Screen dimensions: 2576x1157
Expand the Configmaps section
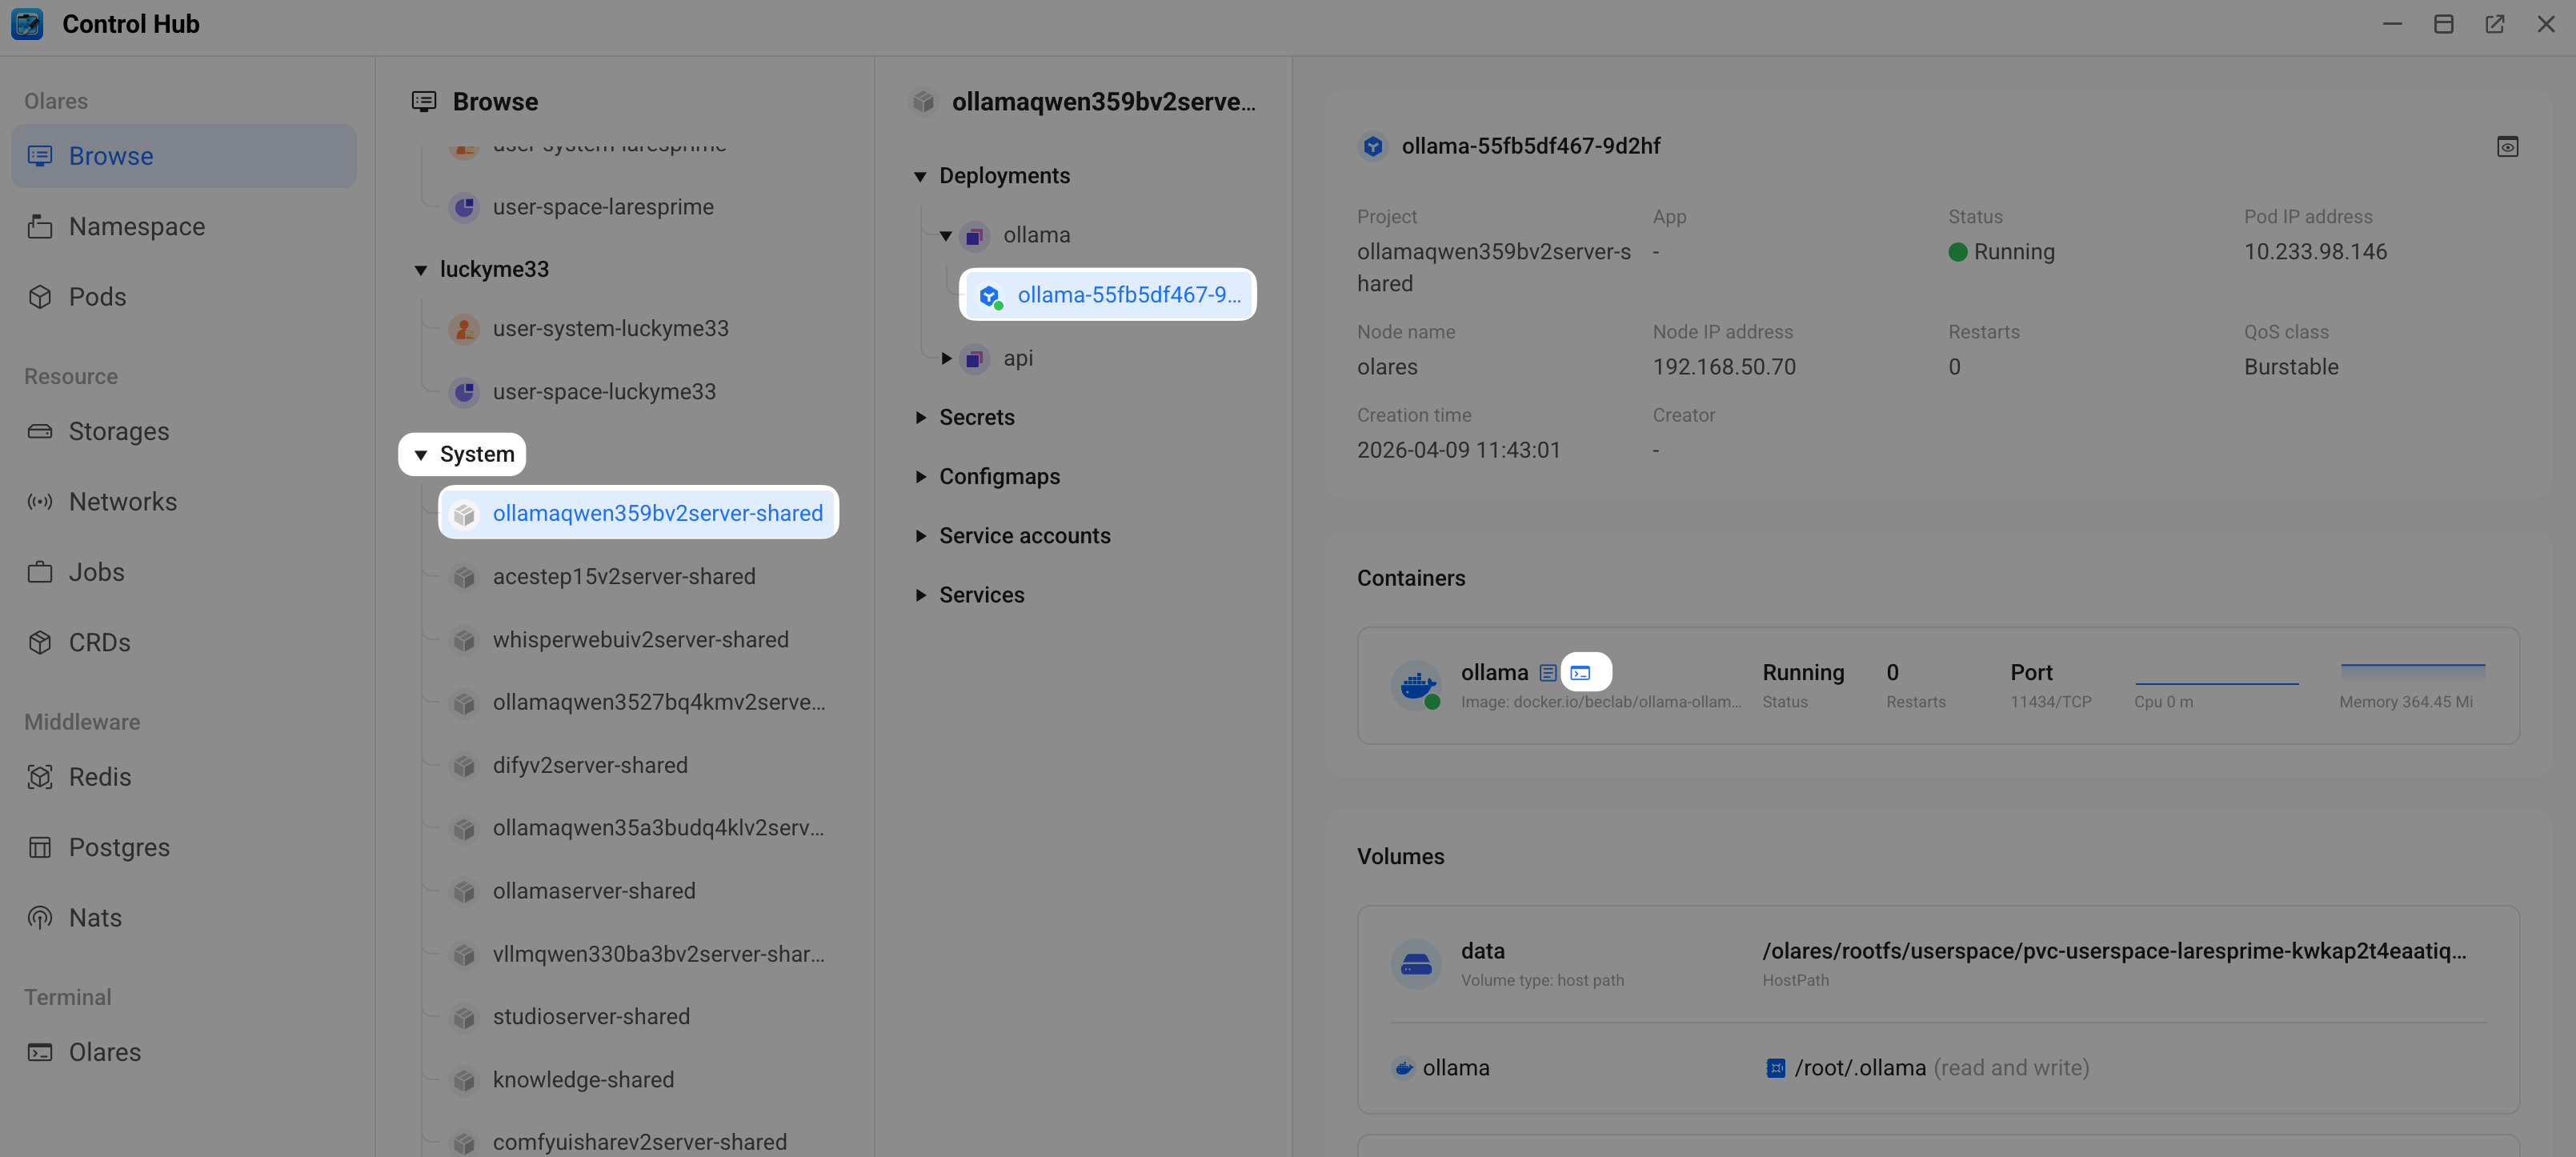click(921, 477)
